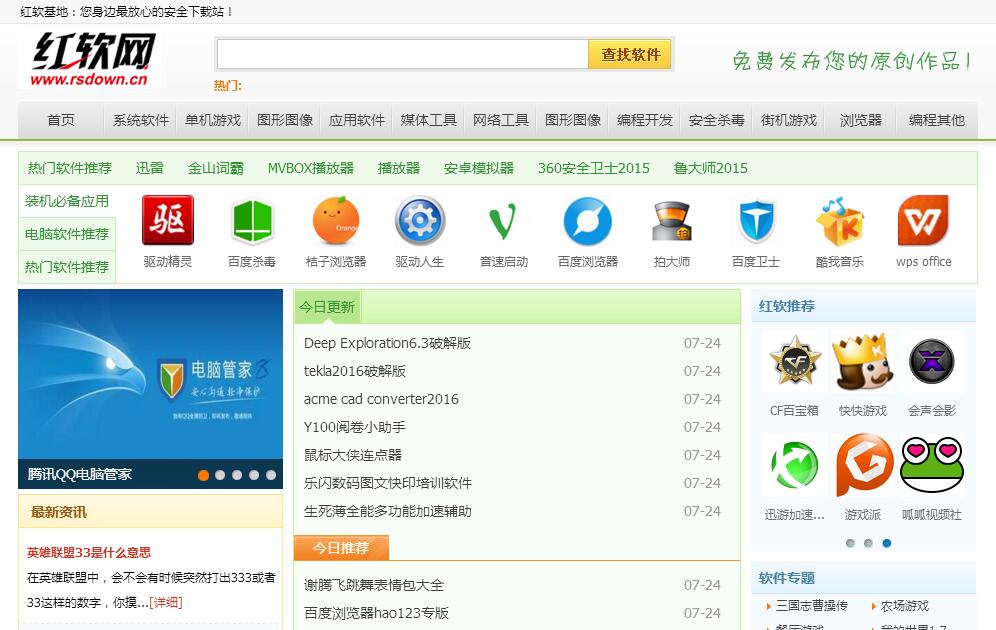Click the software search input field
Image resolution: width=996 pixels, height=630 pixels.
pos(402,54)
